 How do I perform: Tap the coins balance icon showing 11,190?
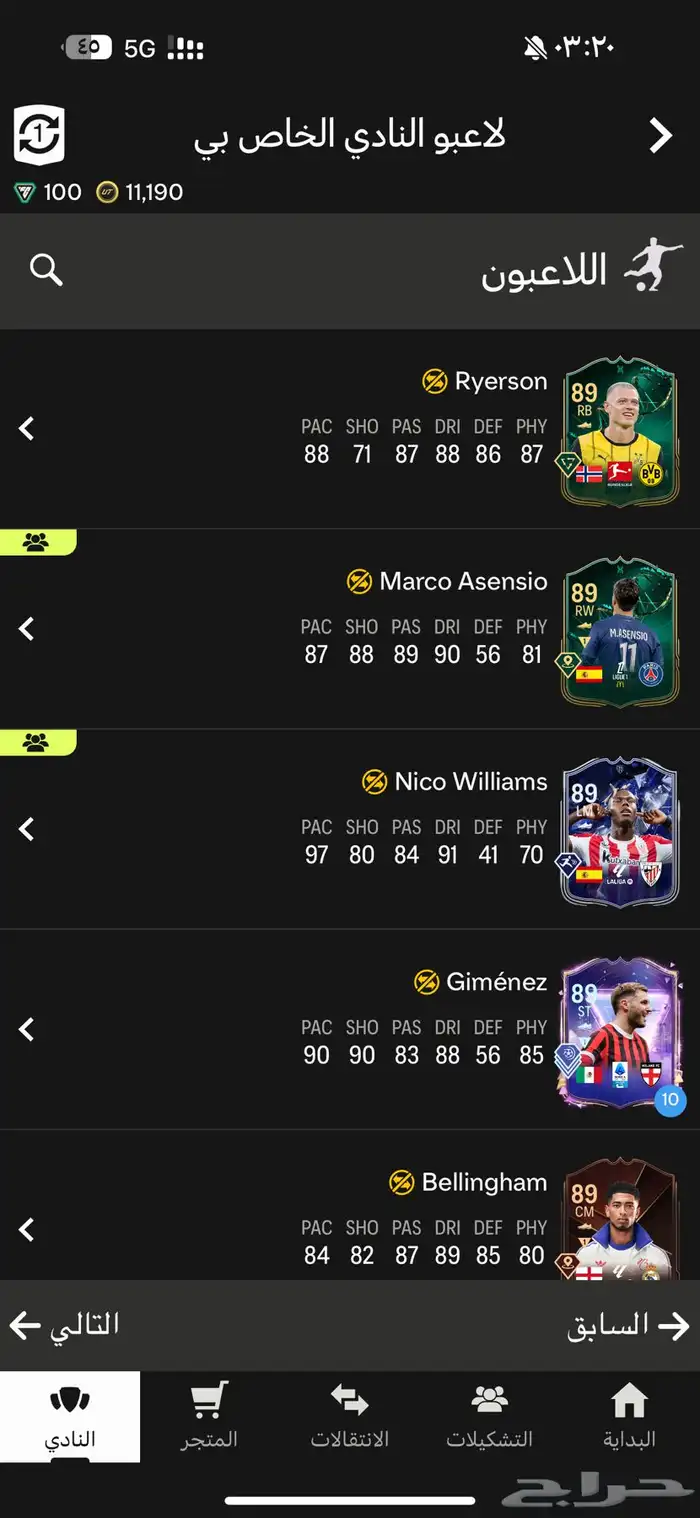click(107, 192)
